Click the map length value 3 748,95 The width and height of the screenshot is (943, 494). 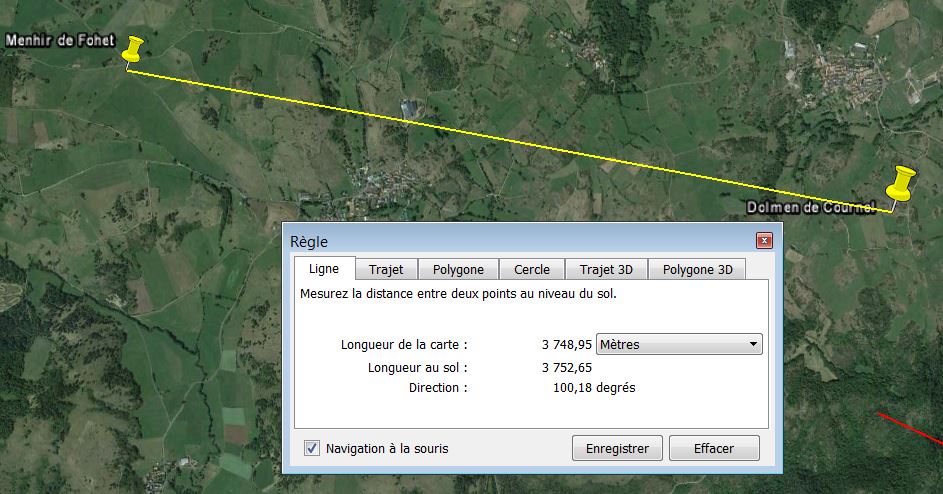coord(567,345)
